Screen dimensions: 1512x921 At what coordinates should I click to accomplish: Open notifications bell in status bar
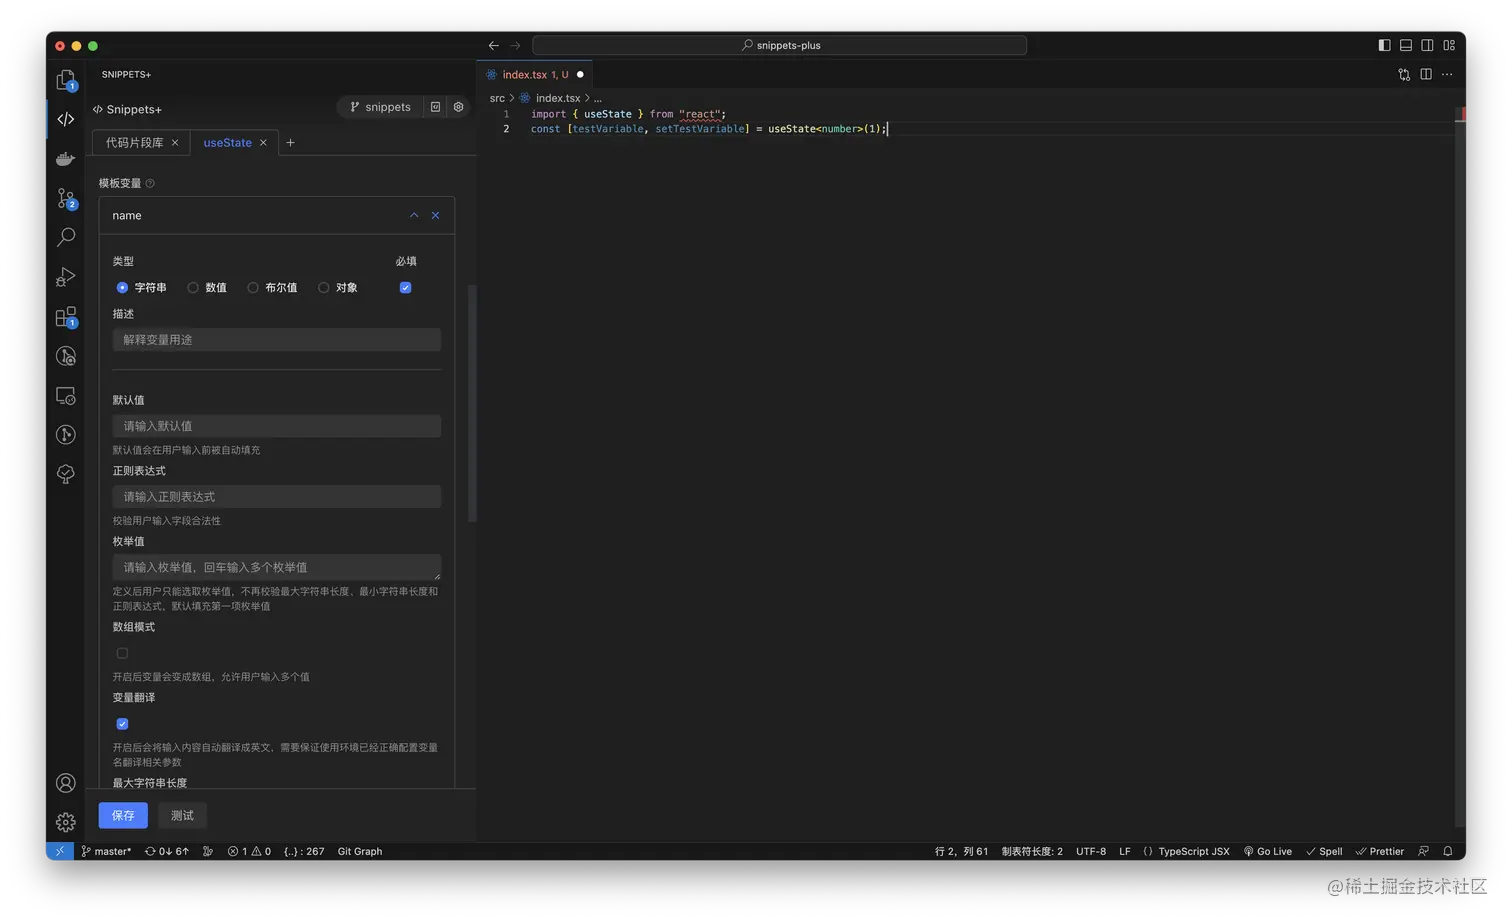pyautogui.click(x=1448, y=851)
